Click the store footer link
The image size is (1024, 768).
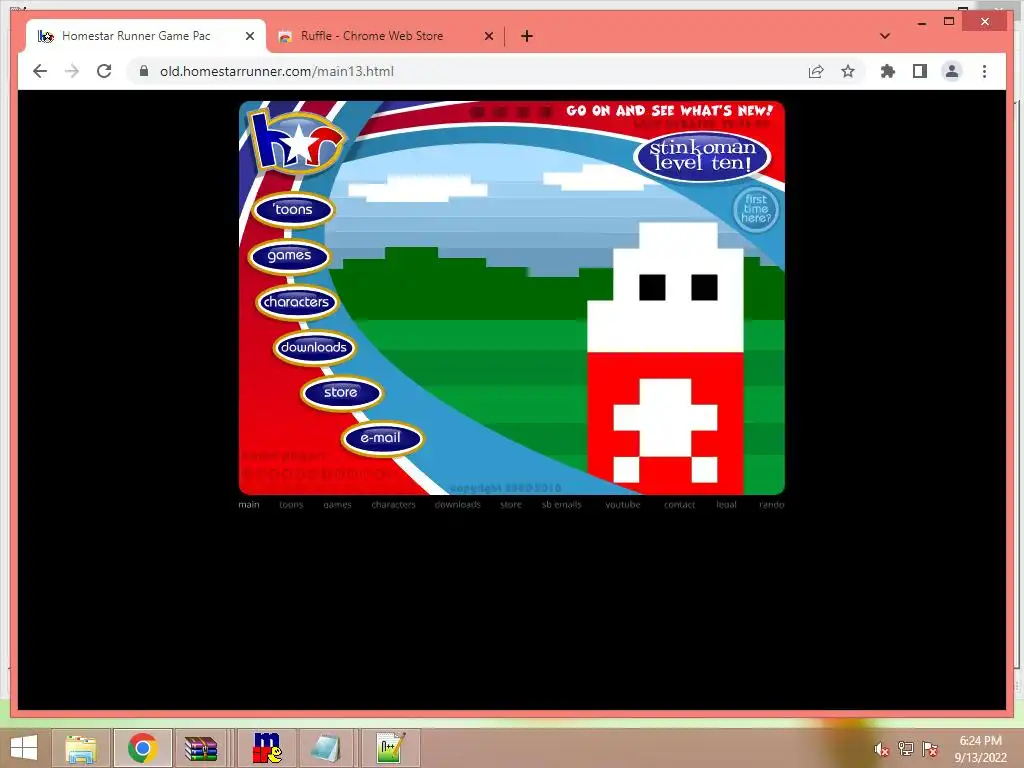coord(511,504)
